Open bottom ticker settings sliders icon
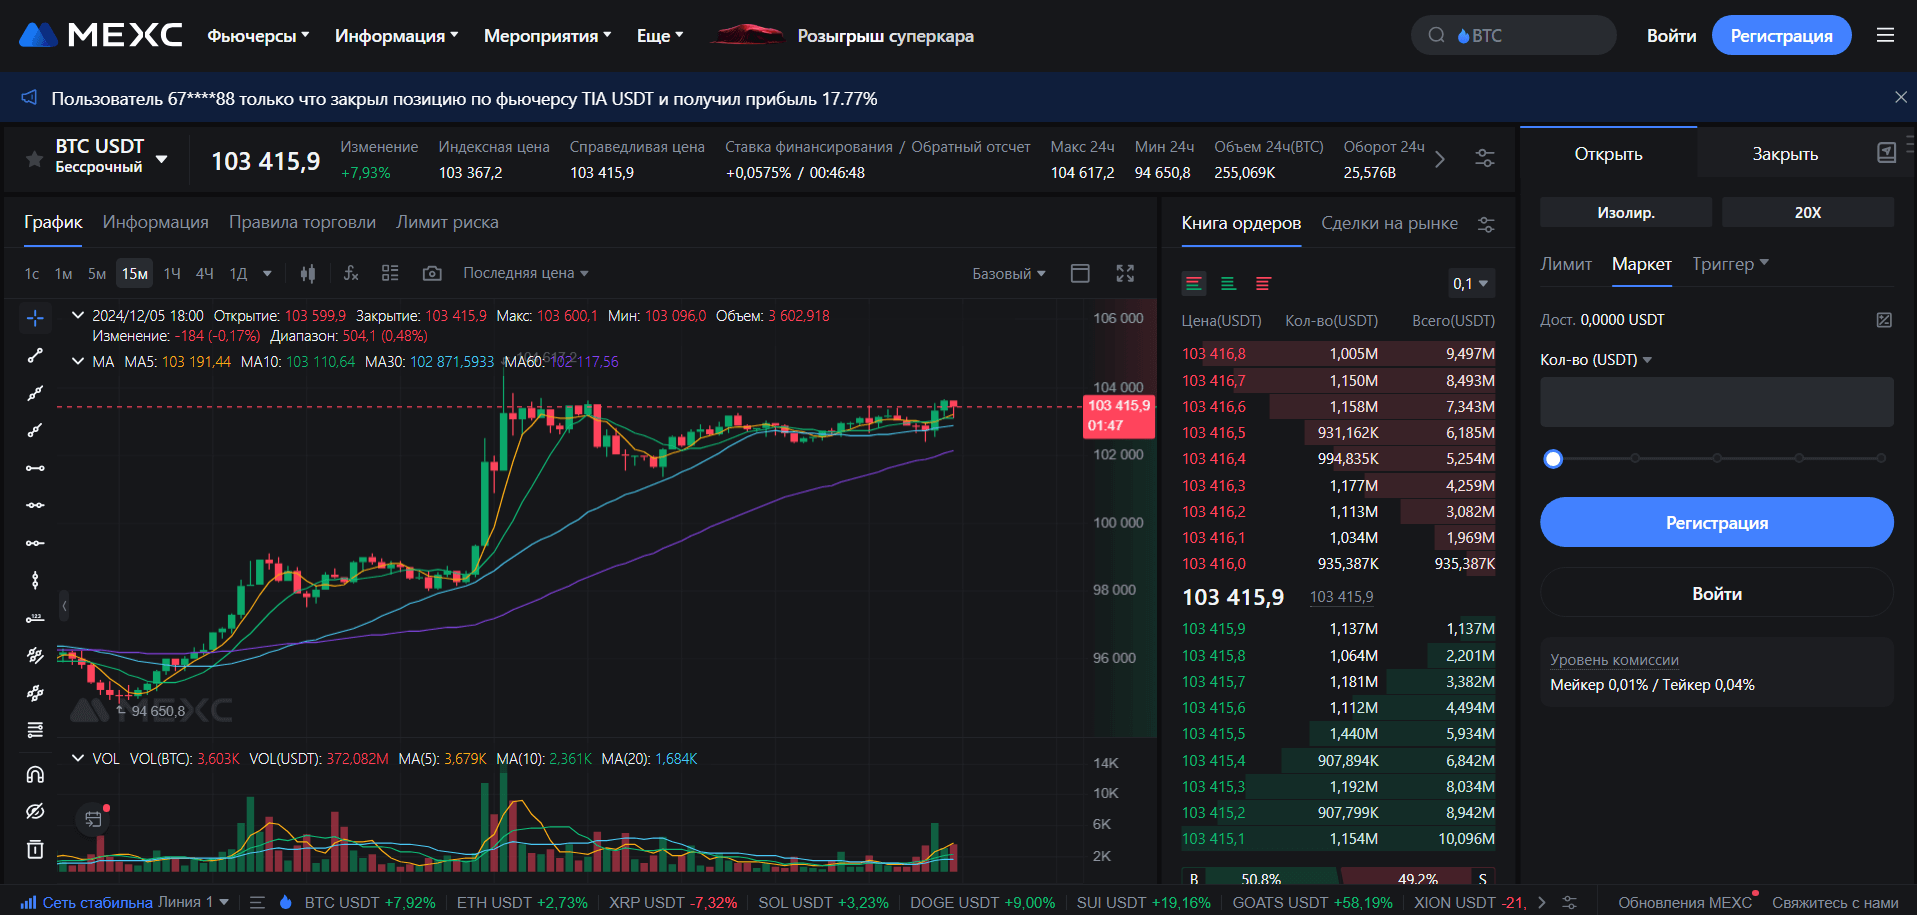The width and height of the screenshot is (1917, 915). coord(1570,902)
